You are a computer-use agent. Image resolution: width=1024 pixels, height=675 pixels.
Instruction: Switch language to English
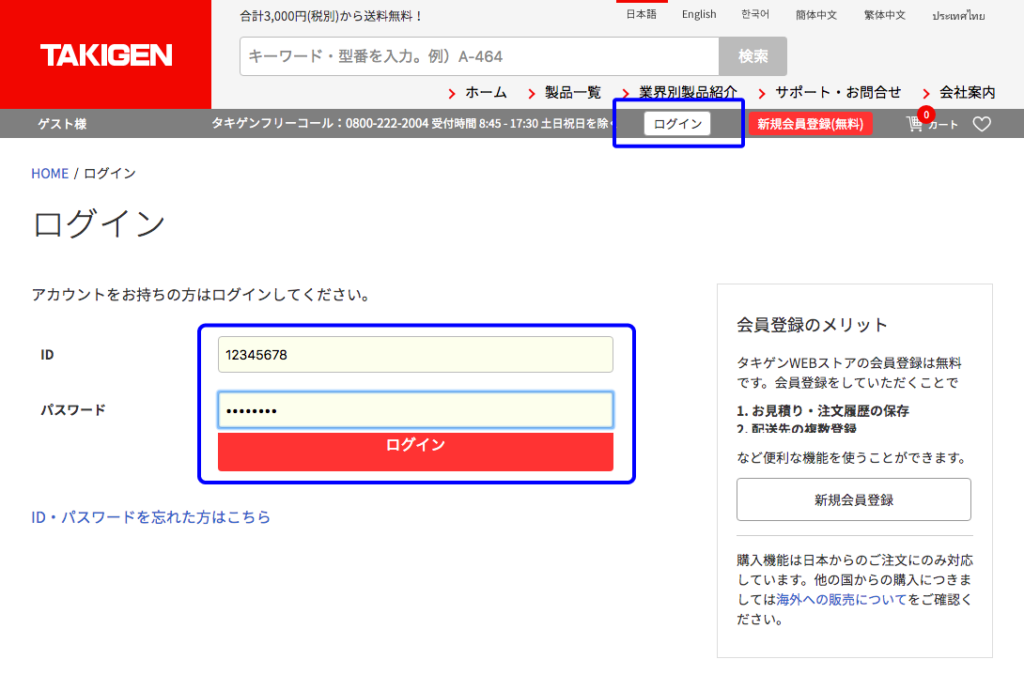click(x=699, y=14)
